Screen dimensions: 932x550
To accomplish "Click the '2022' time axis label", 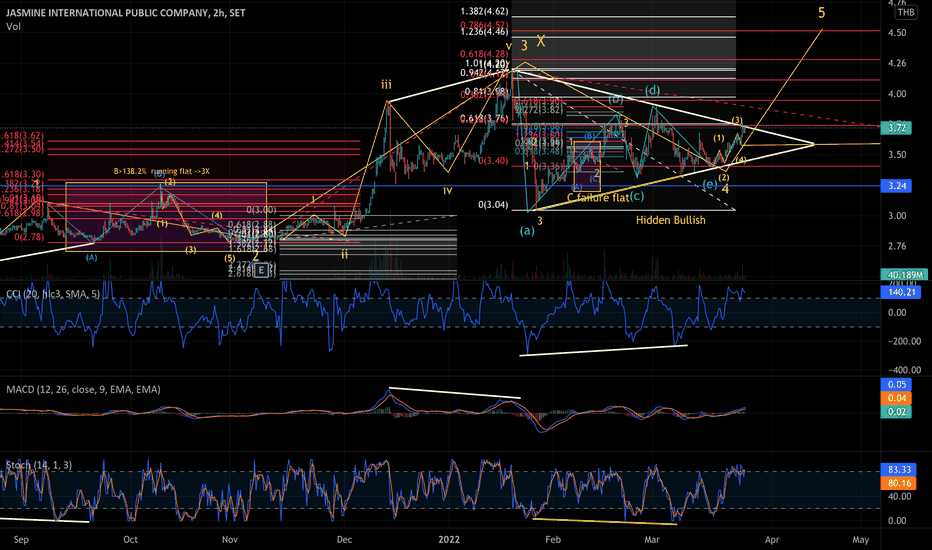I will (449, 540).
